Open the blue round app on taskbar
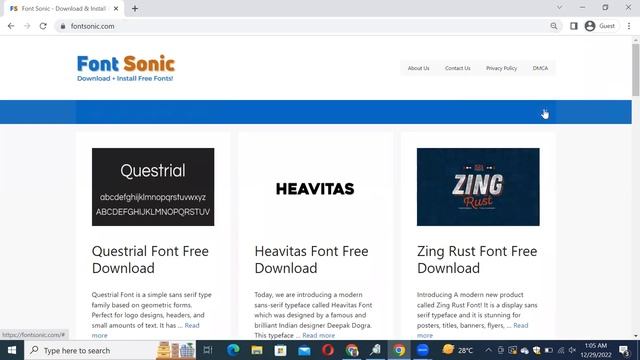This screenshot has width=640, height=360. tap(423, 350)
